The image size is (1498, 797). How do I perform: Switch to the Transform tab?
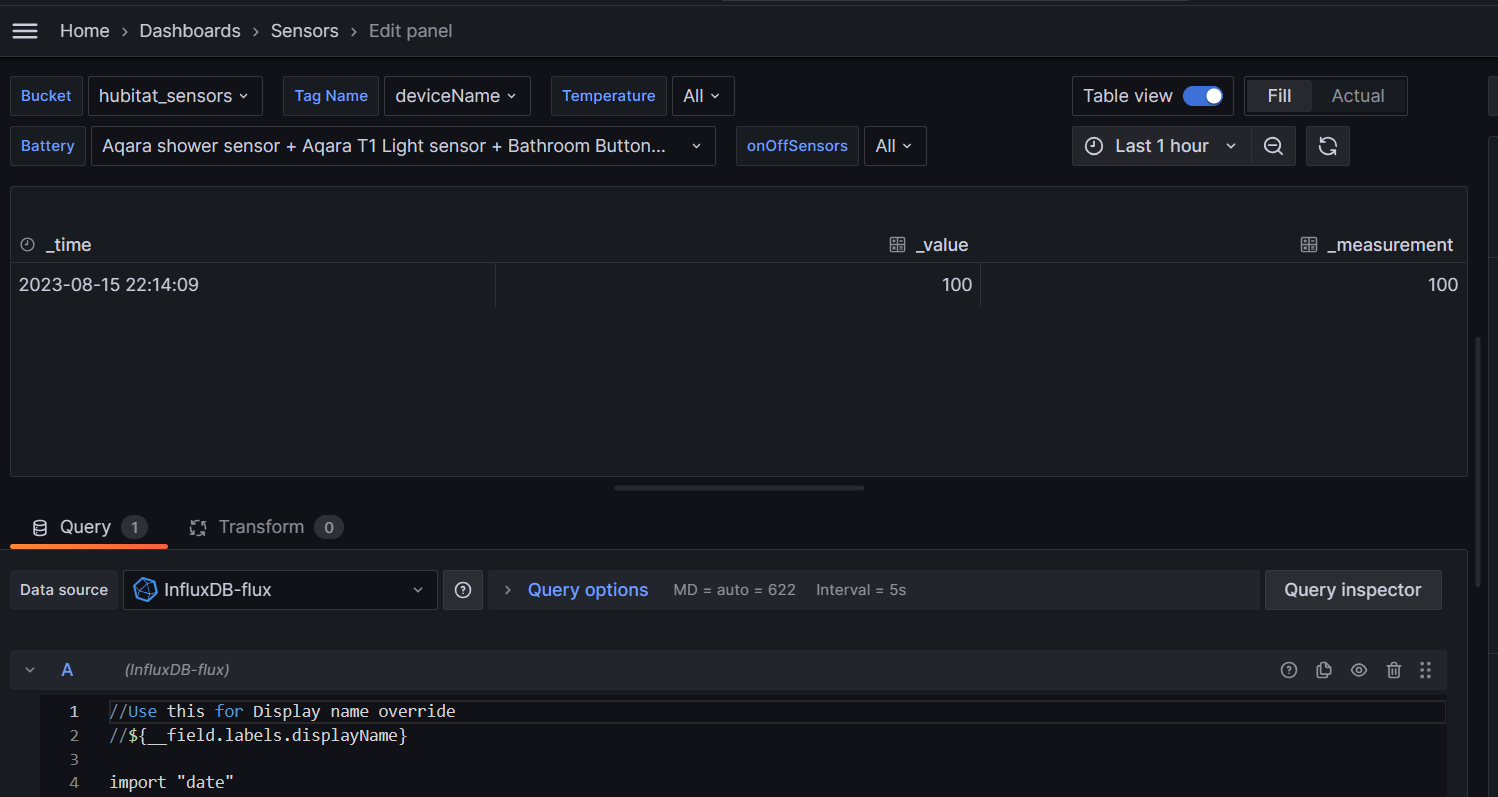[x=265, y=527]
